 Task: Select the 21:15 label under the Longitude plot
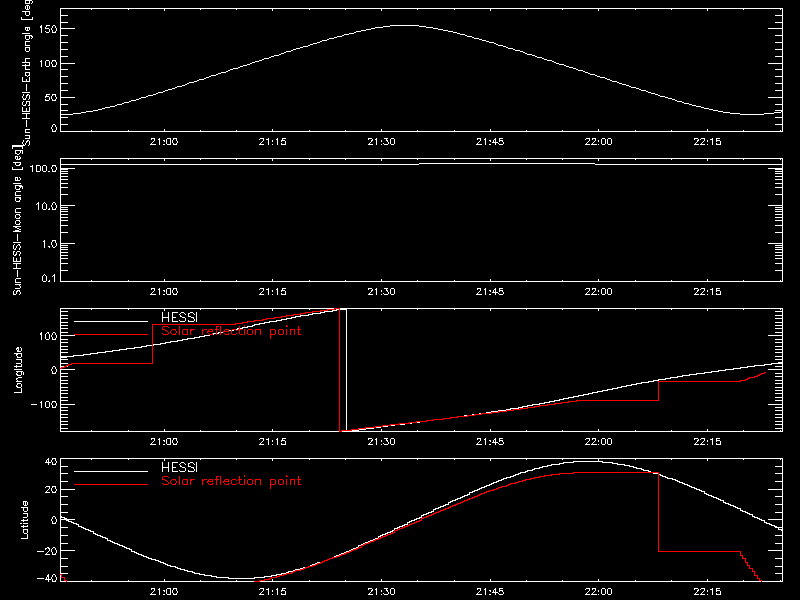click(x=272, y=442)
